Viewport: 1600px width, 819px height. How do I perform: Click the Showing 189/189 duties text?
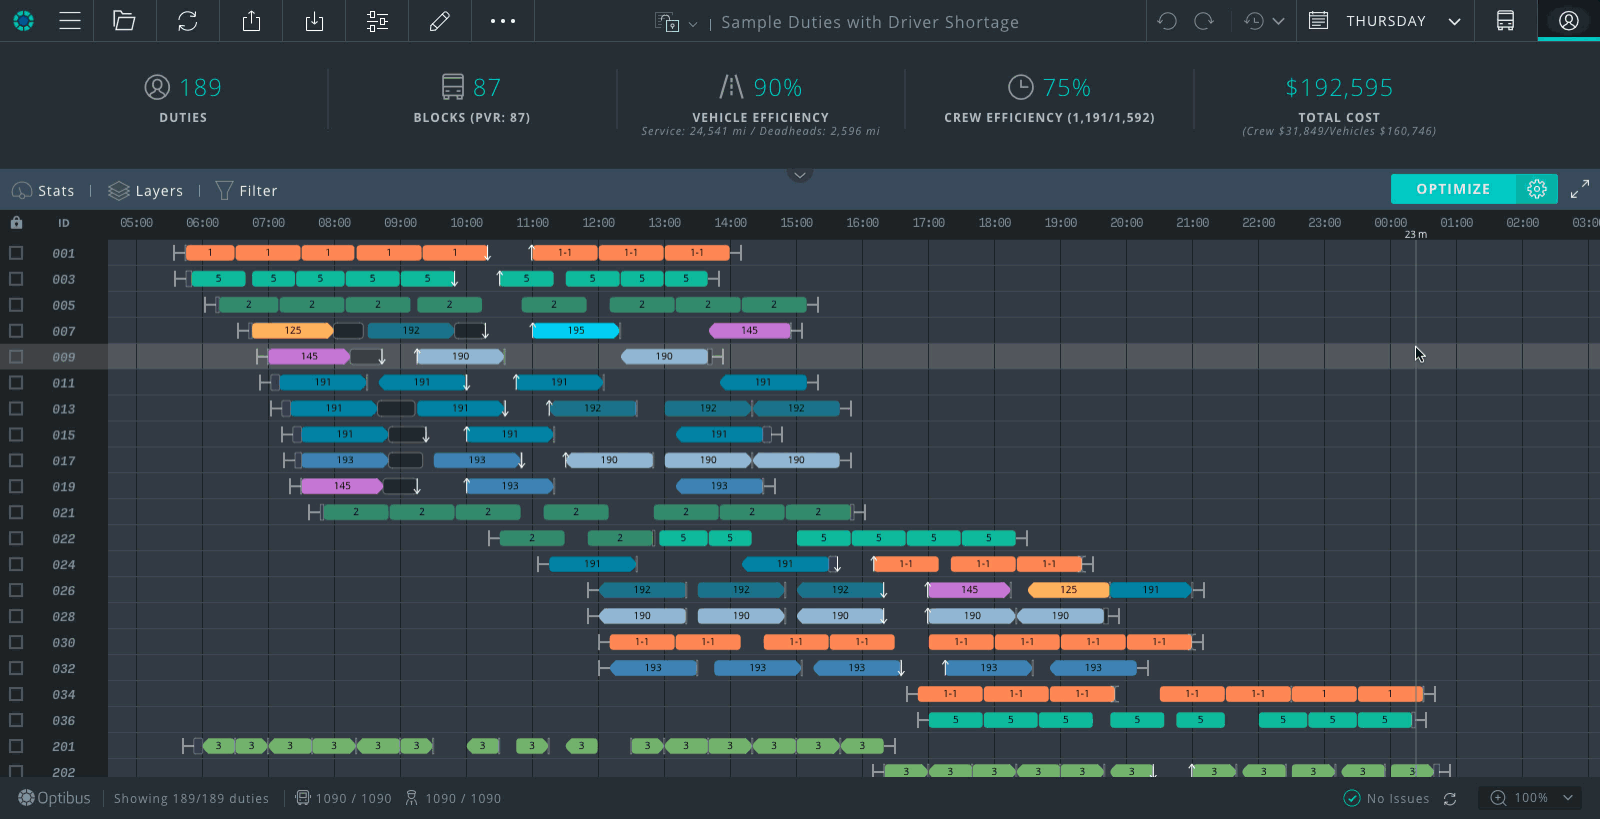pos(191,798)
